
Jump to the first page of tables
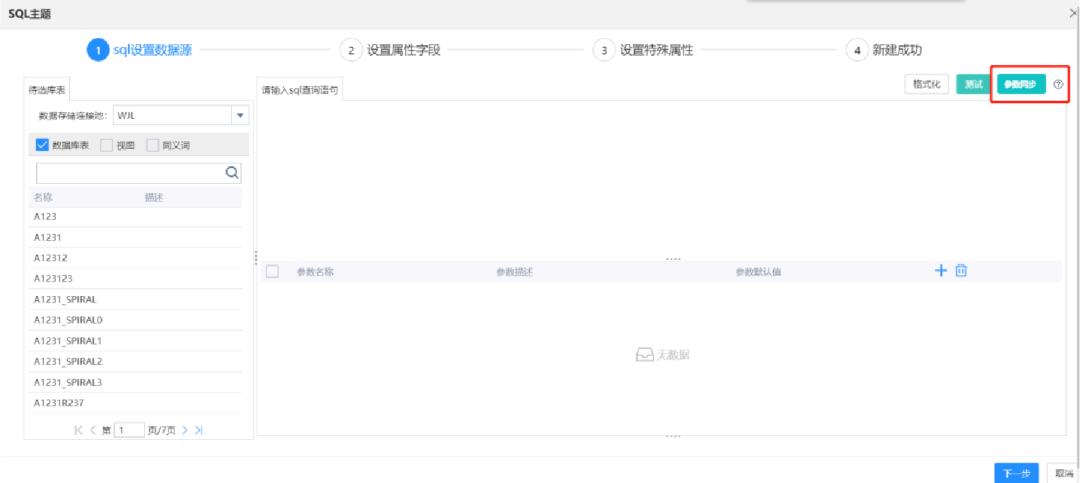[79, 430]
